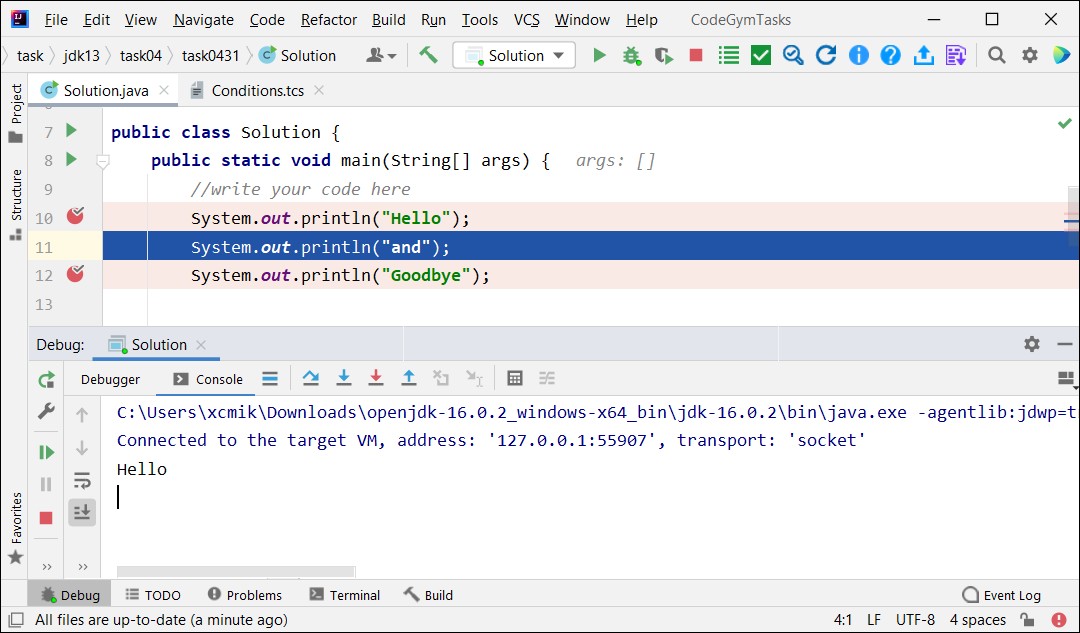Screen dimensions: 1080x633
Task: Toggle soft-wrap in console
Action: pos(82,479)
